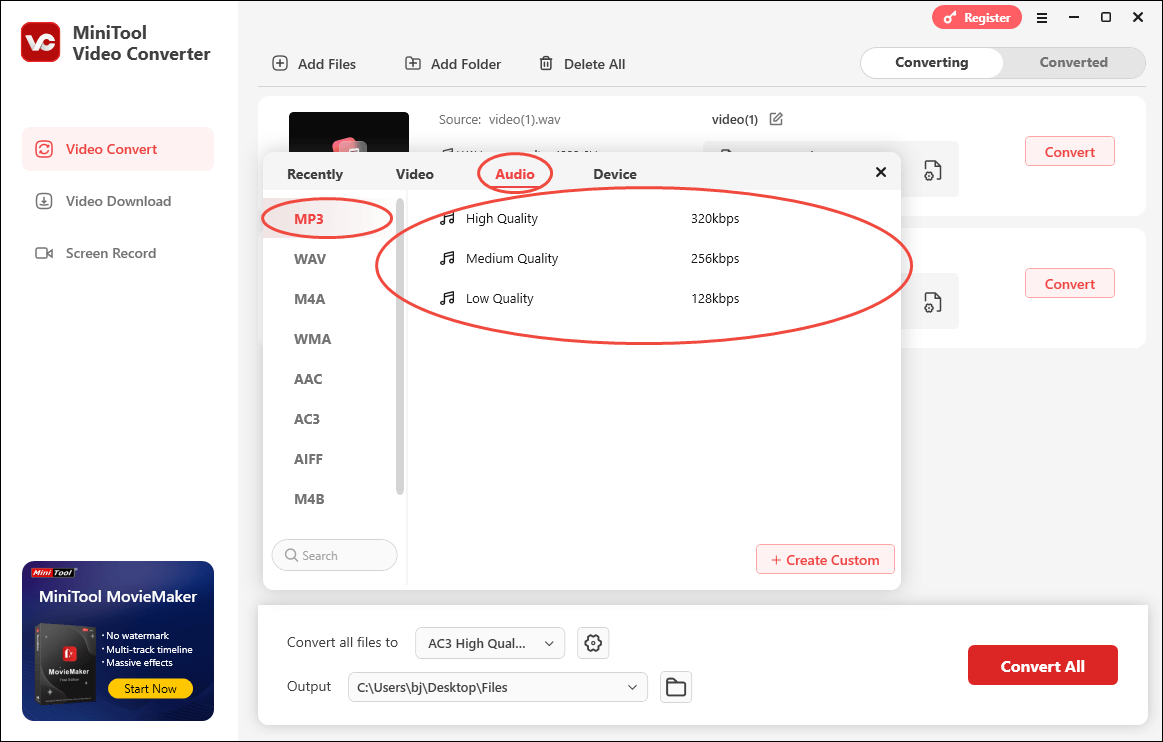
Task: Click the Medium Quality music note icon
Action: point(447,258)
